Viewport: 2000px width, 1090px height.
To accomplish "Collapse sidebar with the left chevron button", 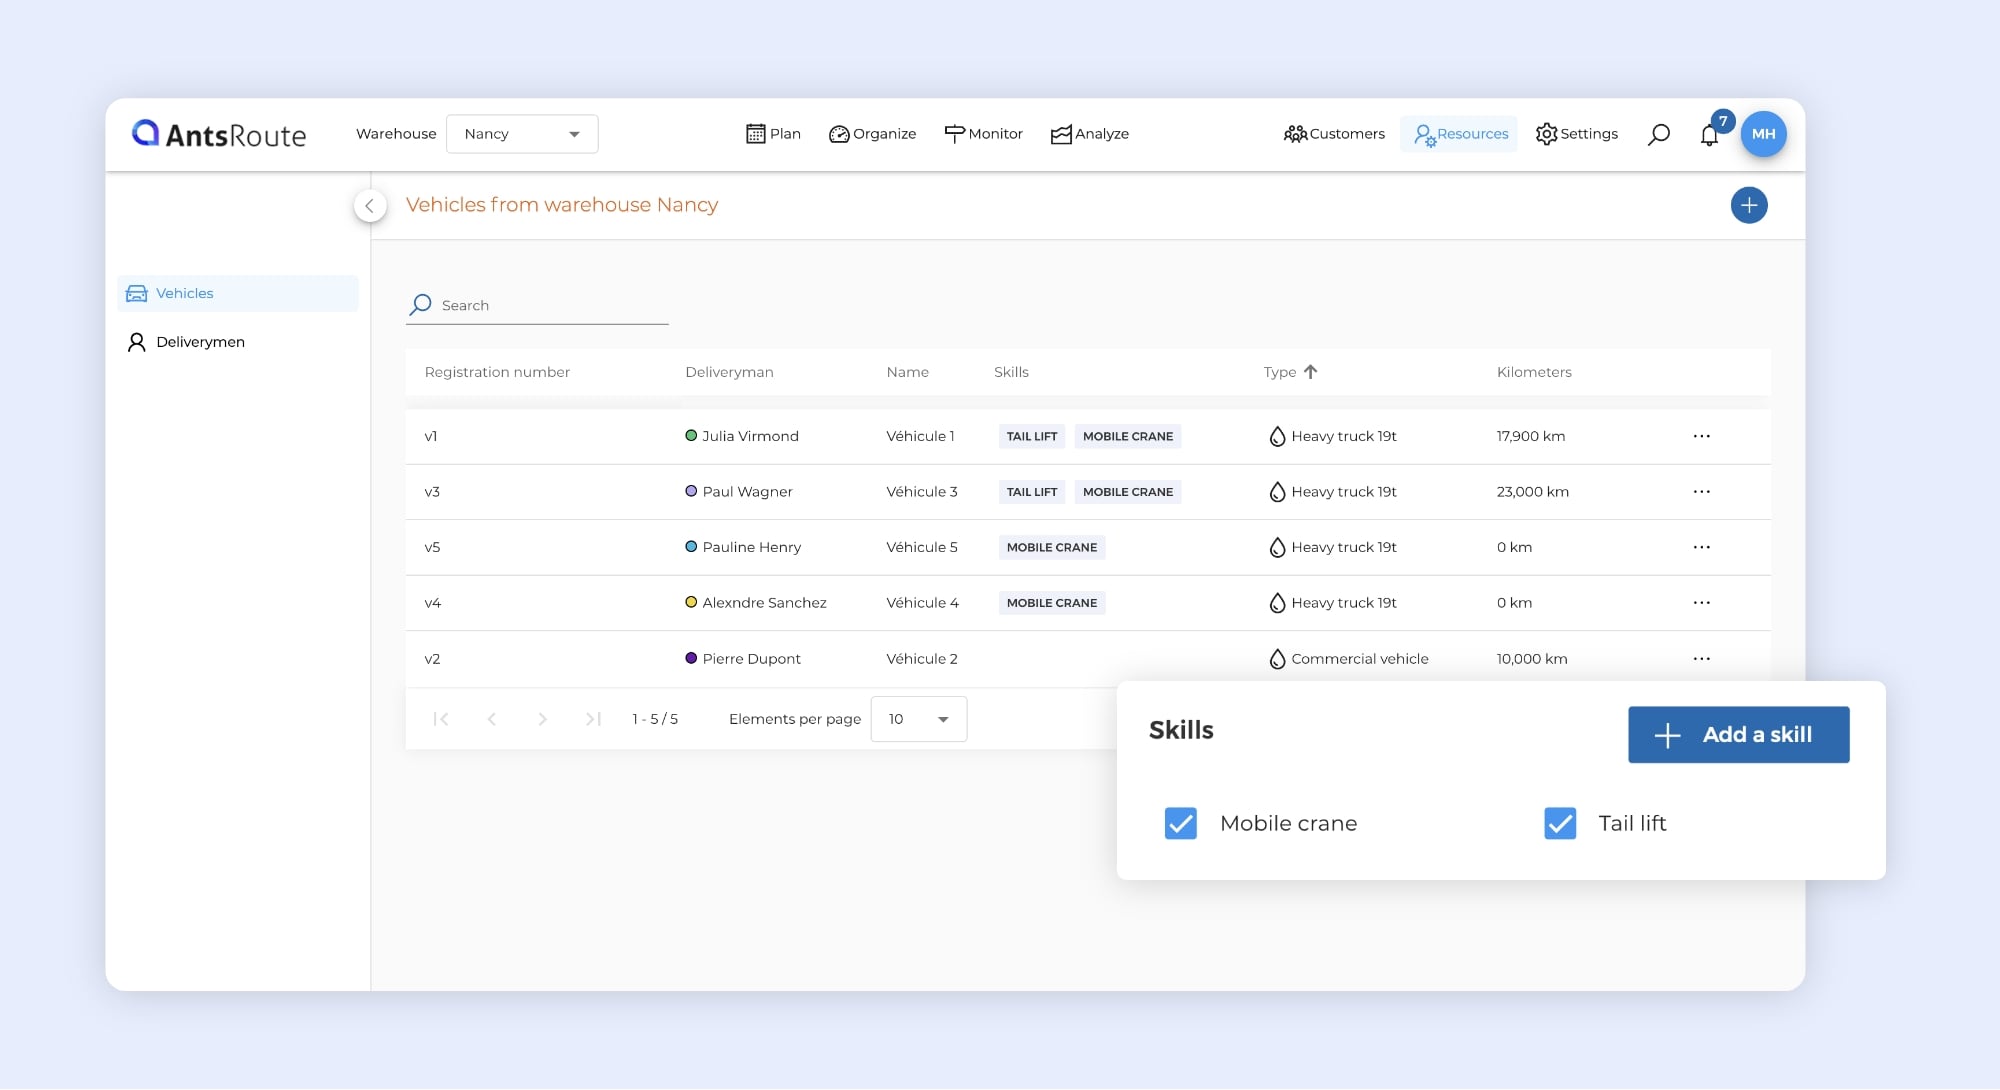I will (x=370, y=206).
